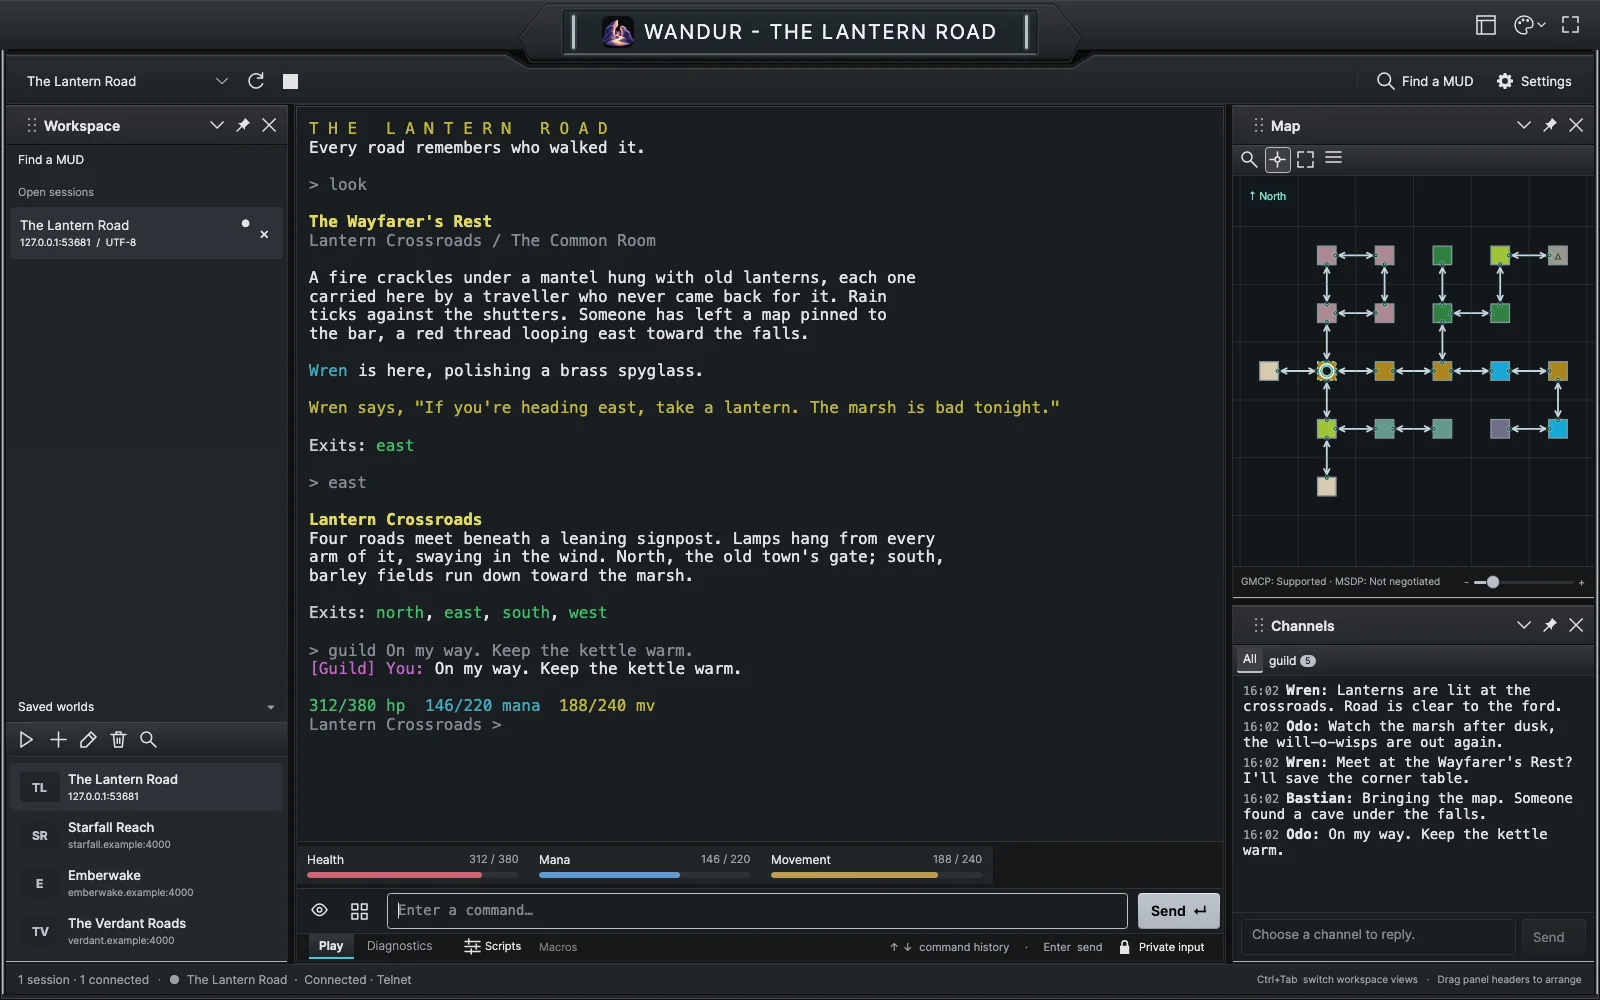Open the Scripts tab
This screenshot has width=1600, height=1000.
[x=492, y=946]
